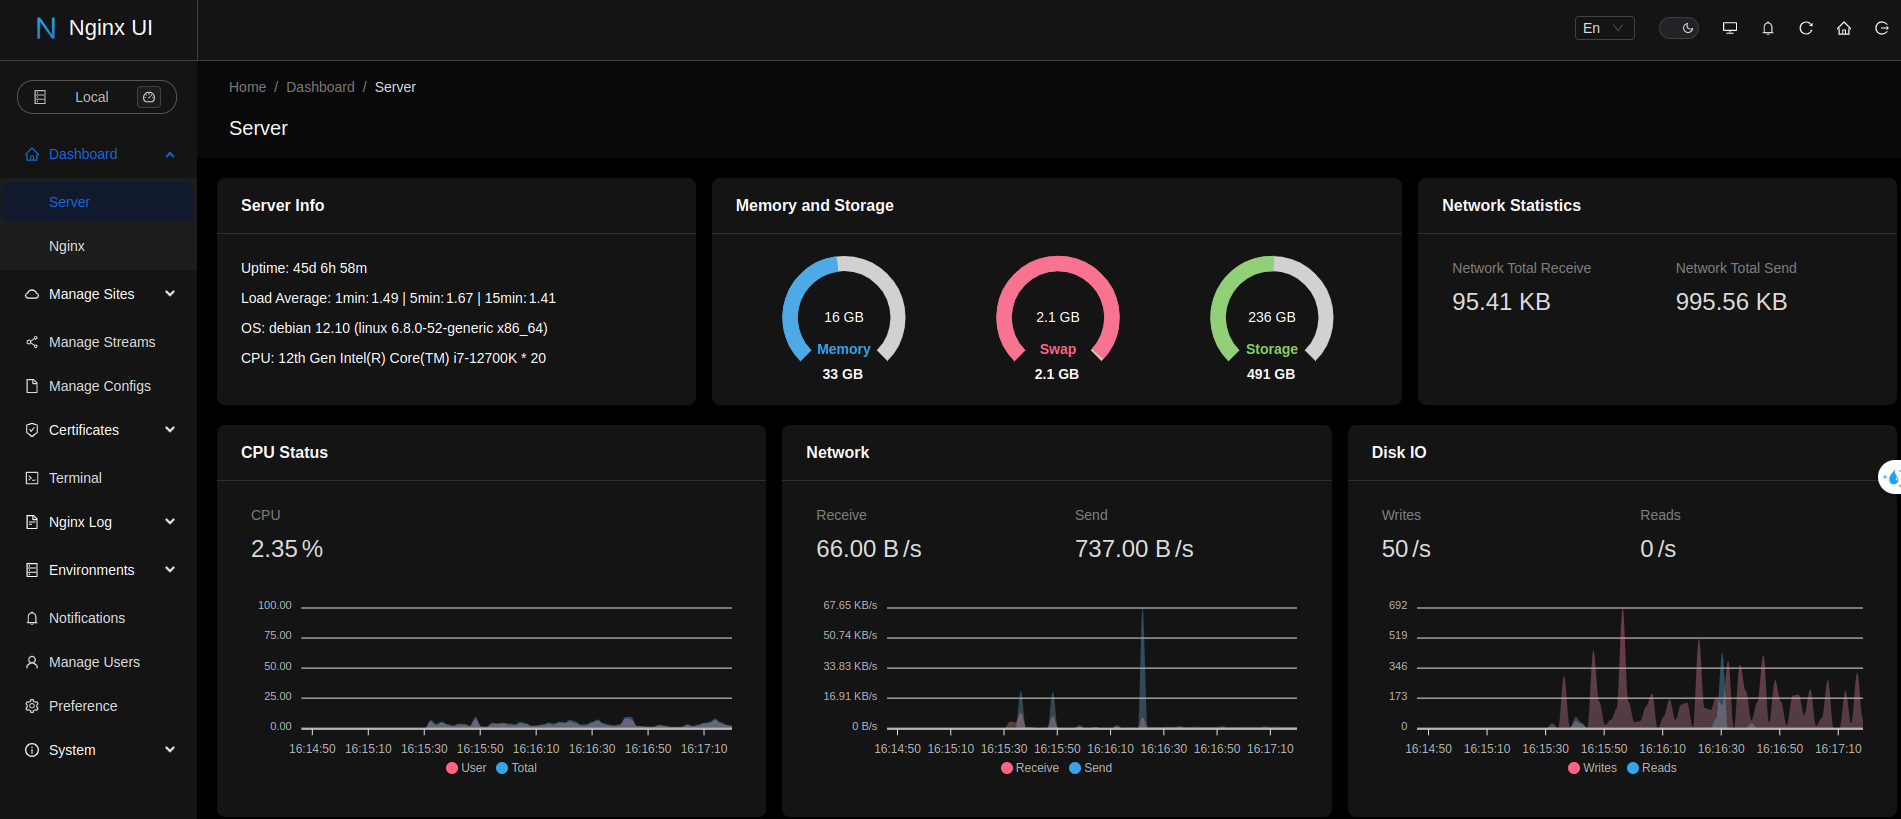
Task: Click the logout icon at top right
Action: click(x=1881, y=28)
